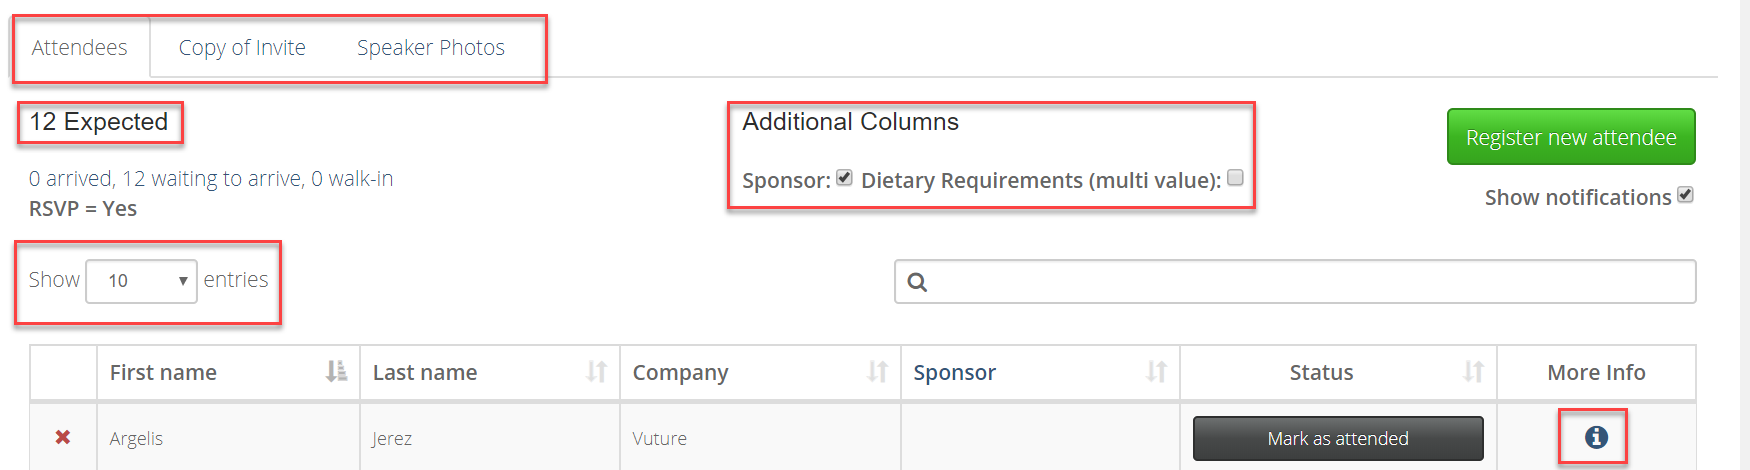Click the More Info column header
1750x470 pixels.
1596,372
